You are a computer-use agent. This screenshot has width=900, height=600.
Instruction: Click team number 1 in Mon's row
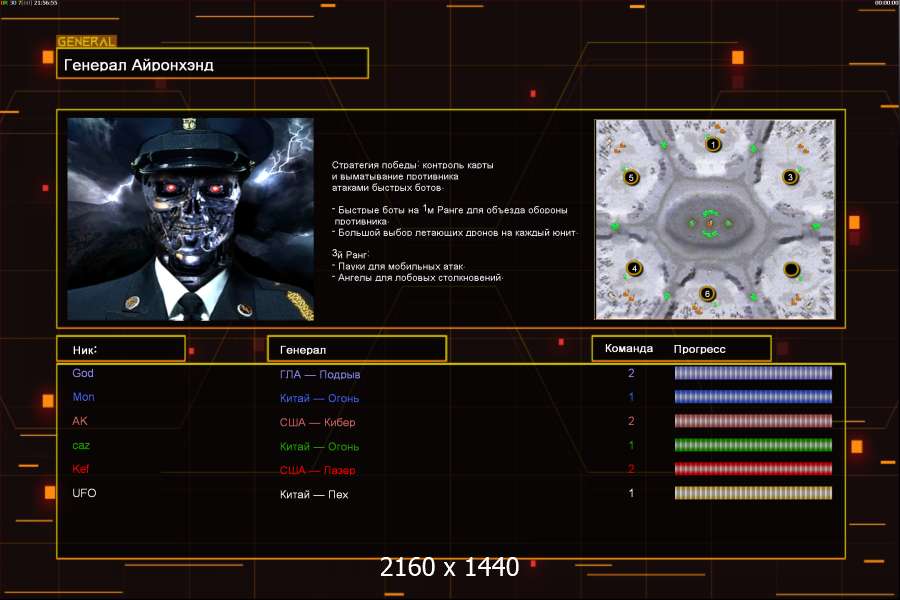(631, 397)
